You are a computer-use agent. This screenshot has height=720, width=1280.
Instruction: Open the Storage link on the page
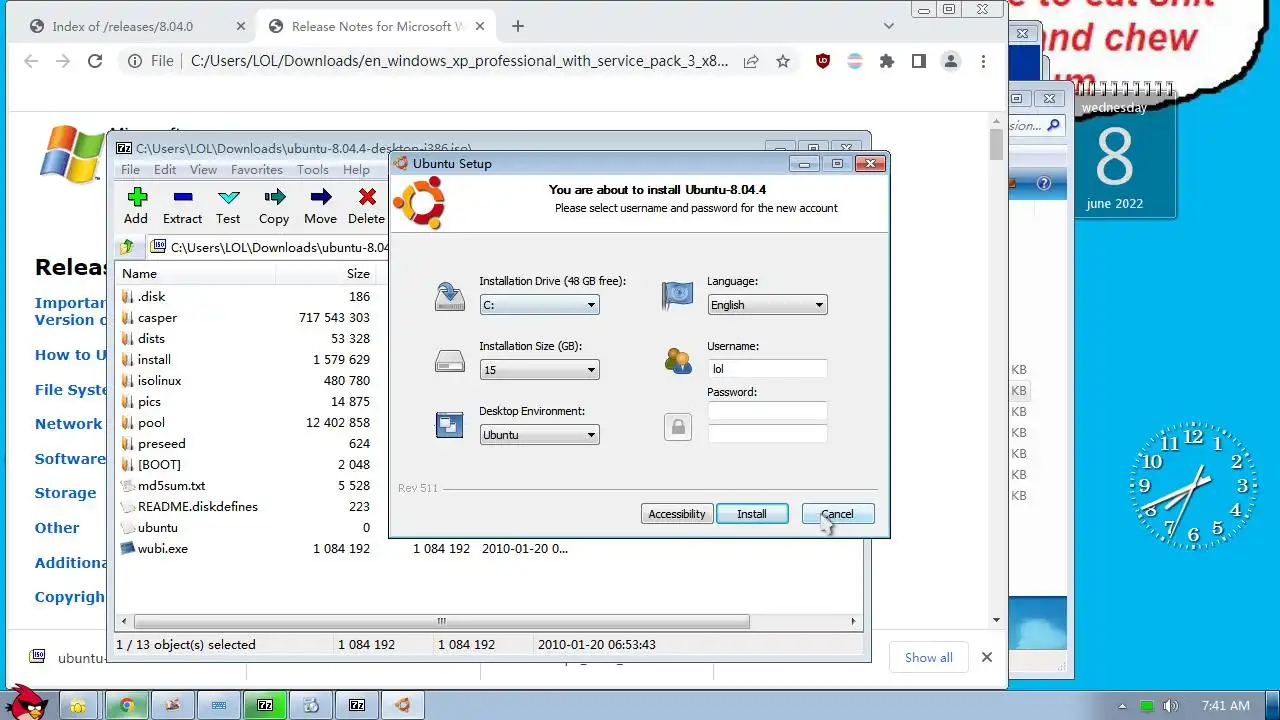pos(66,493)
